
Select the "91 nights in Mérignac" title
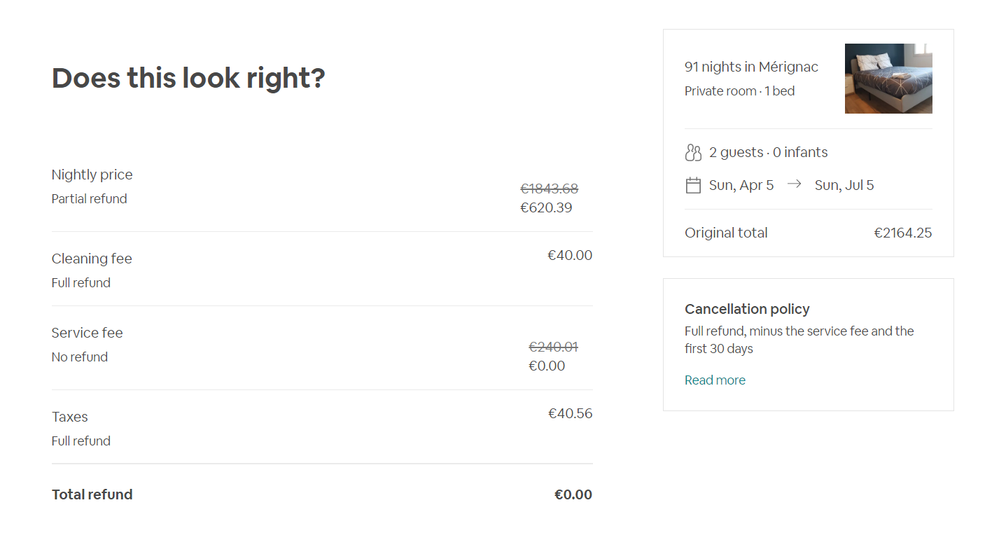[751, 67]
